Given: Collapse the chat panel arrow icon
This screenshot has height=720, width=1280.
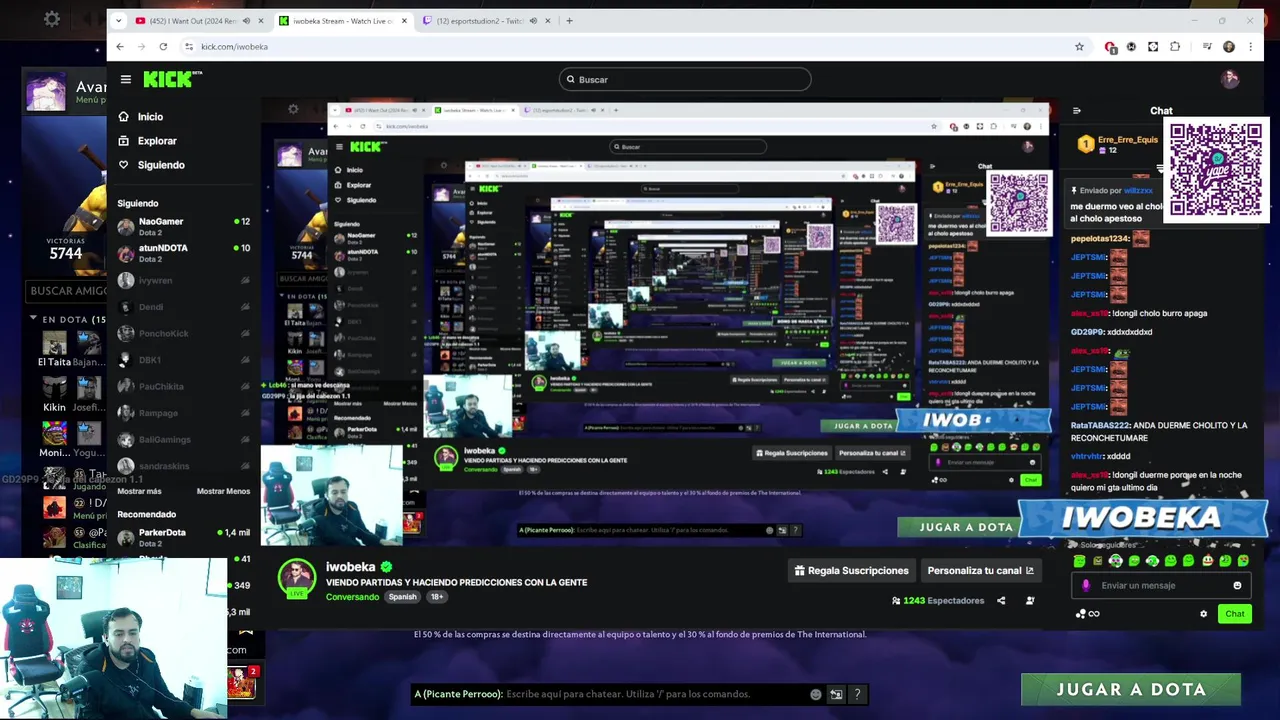Looking at the screenshot, I should (x=1077, y=111).
